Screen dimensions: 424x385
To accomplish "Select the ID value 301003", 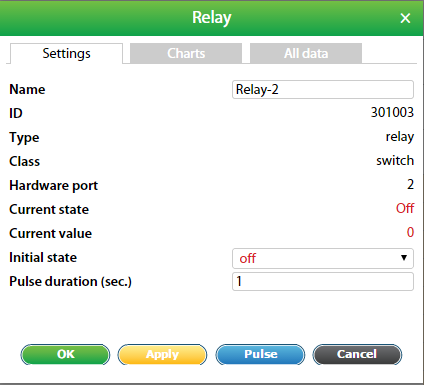I will [392, 112].
